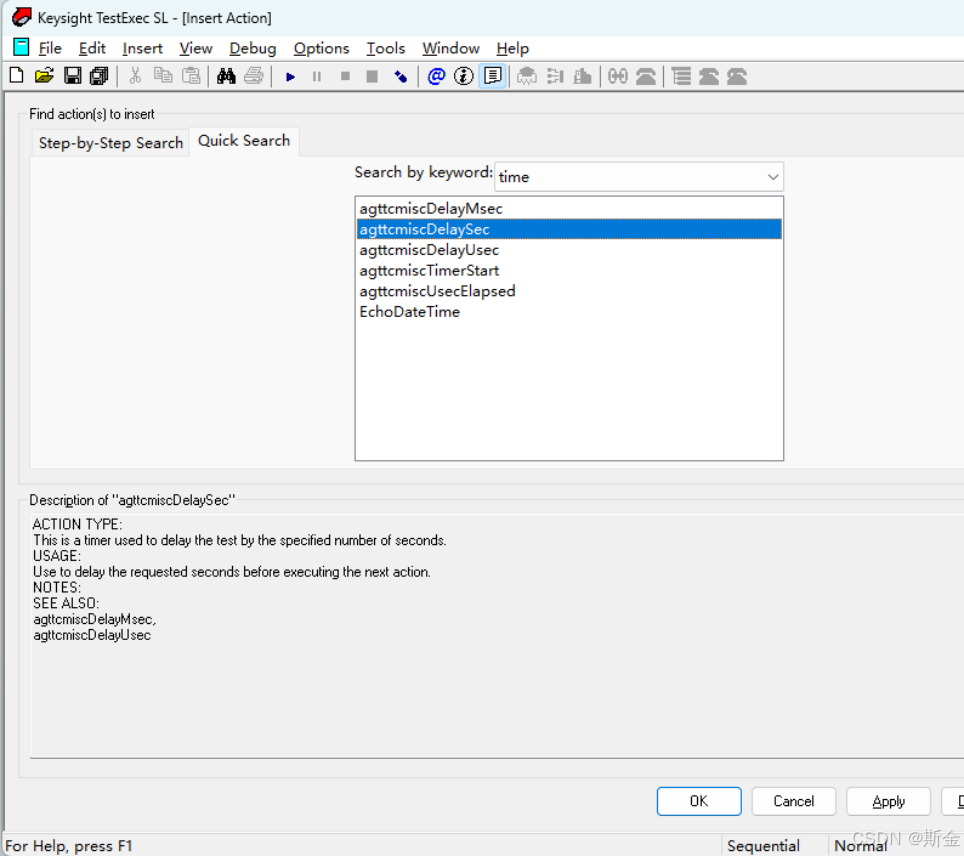Screen dimensions: 964x856
Task: Click the small Stop square icon
Action: click(x=345, y=76)
